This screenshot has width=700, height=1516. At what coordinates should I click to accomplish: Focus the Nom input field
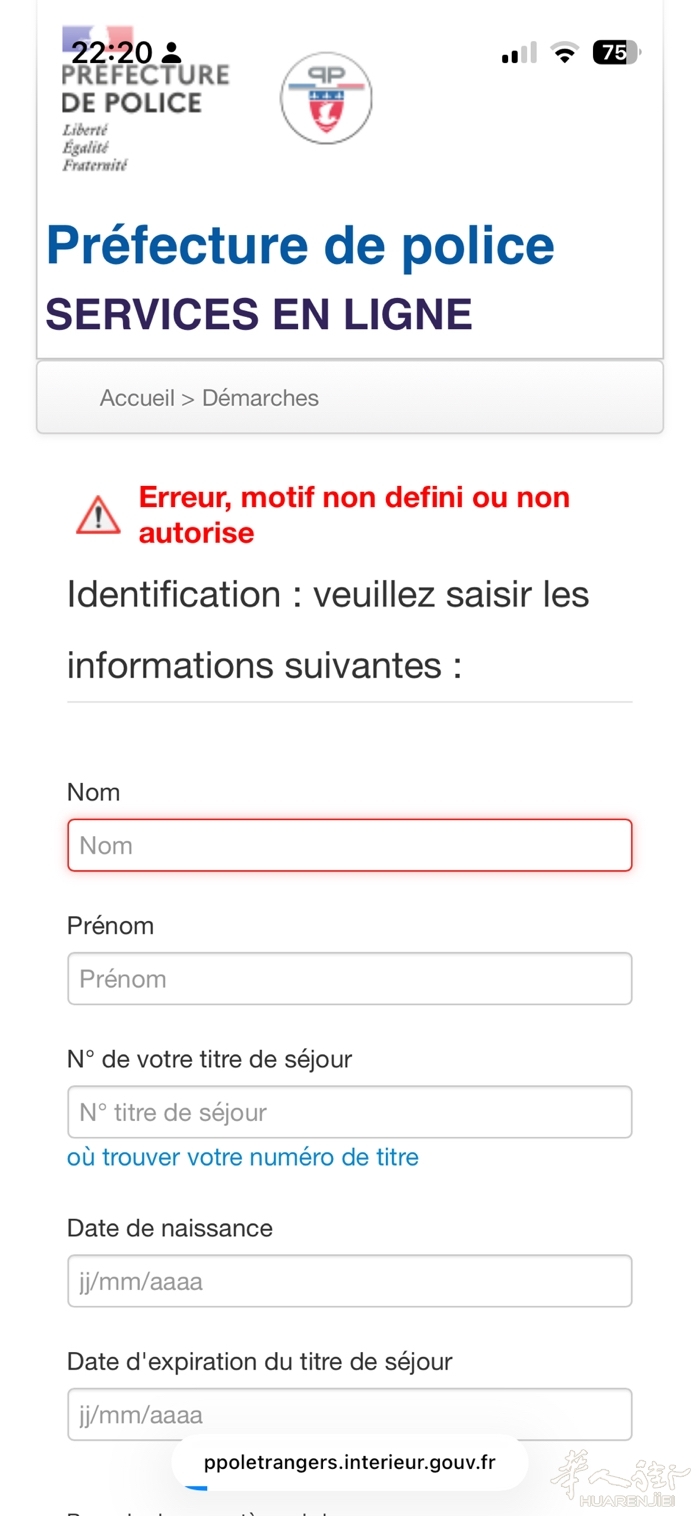click(349, 845)
